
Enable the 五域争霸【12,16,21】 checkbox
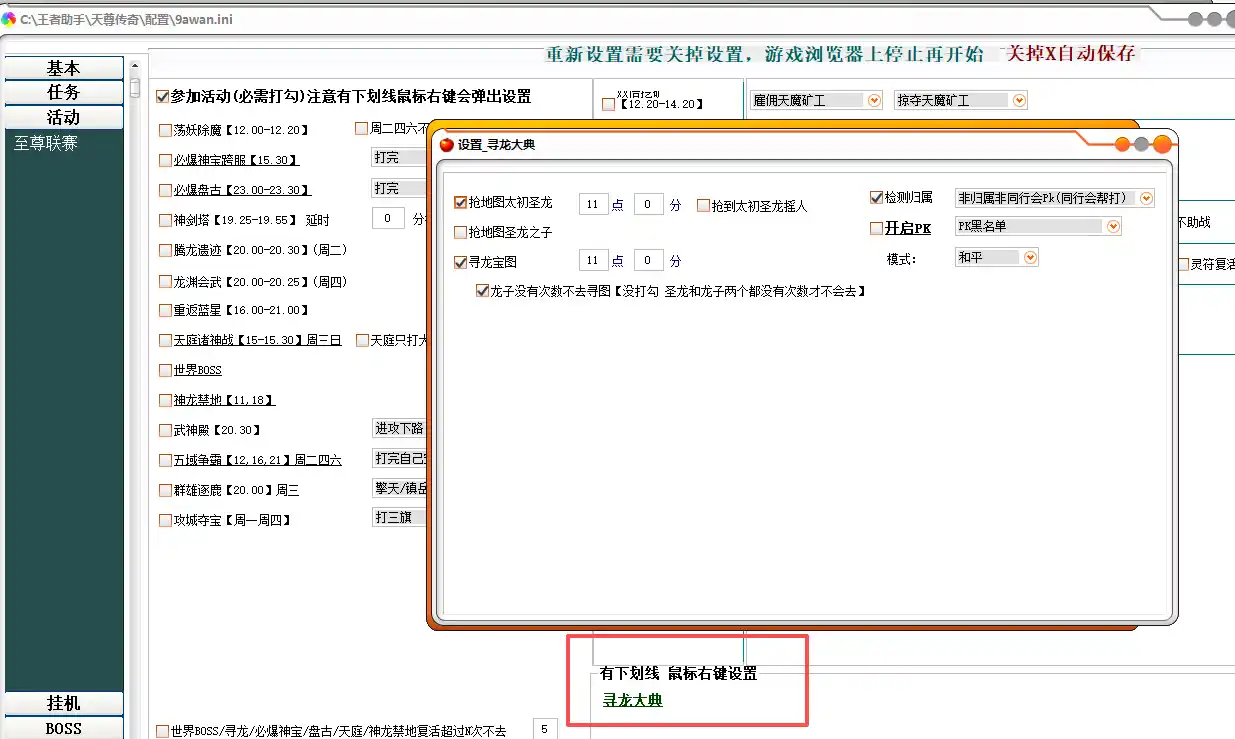click(165, 460)
